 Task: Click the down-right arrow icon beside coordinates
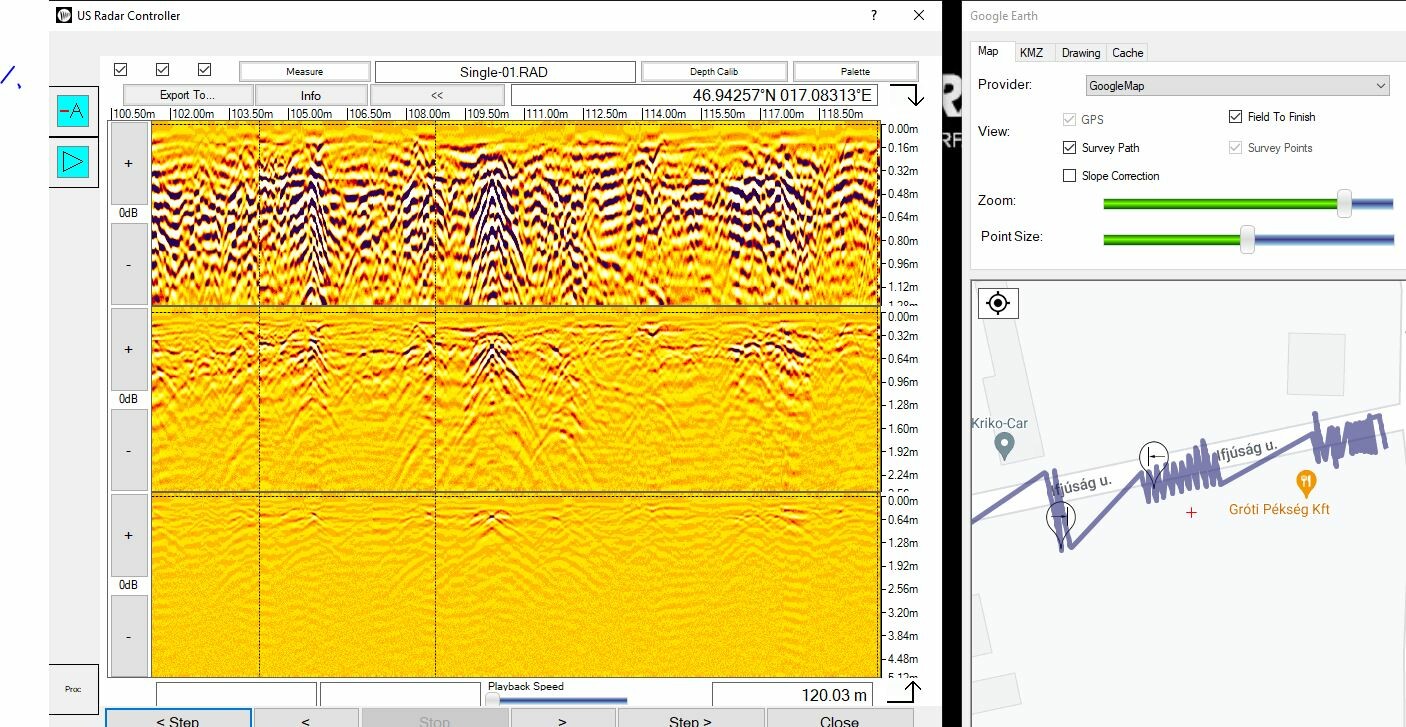coord(908,96)
